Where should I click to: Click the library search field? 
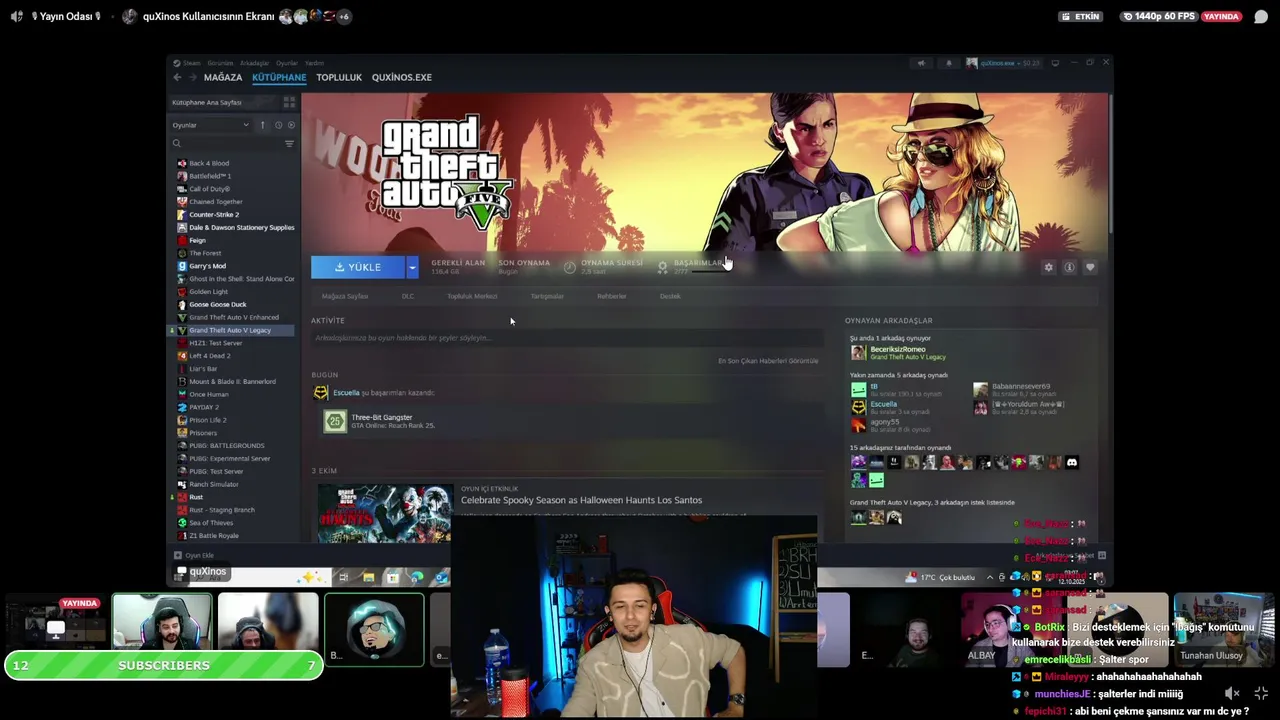225,144
